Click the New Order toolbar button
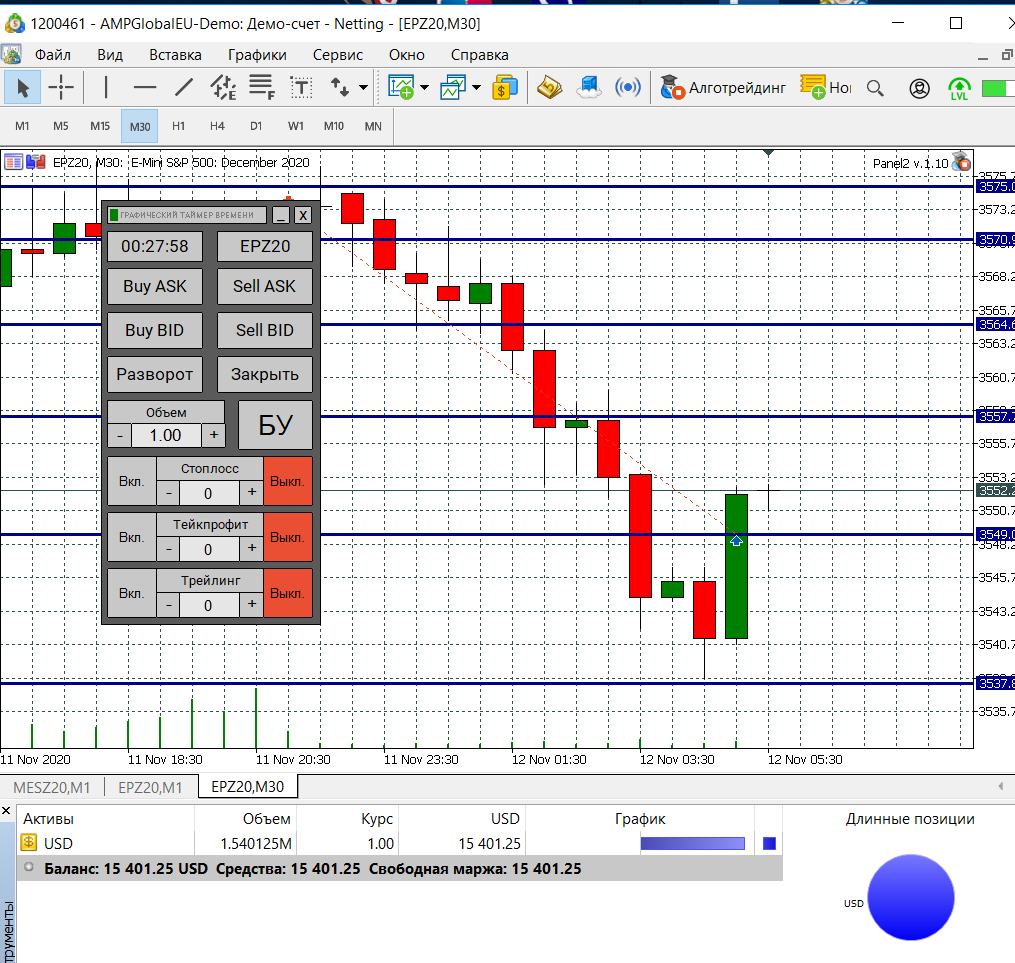1015x963 pixels. 826,87
